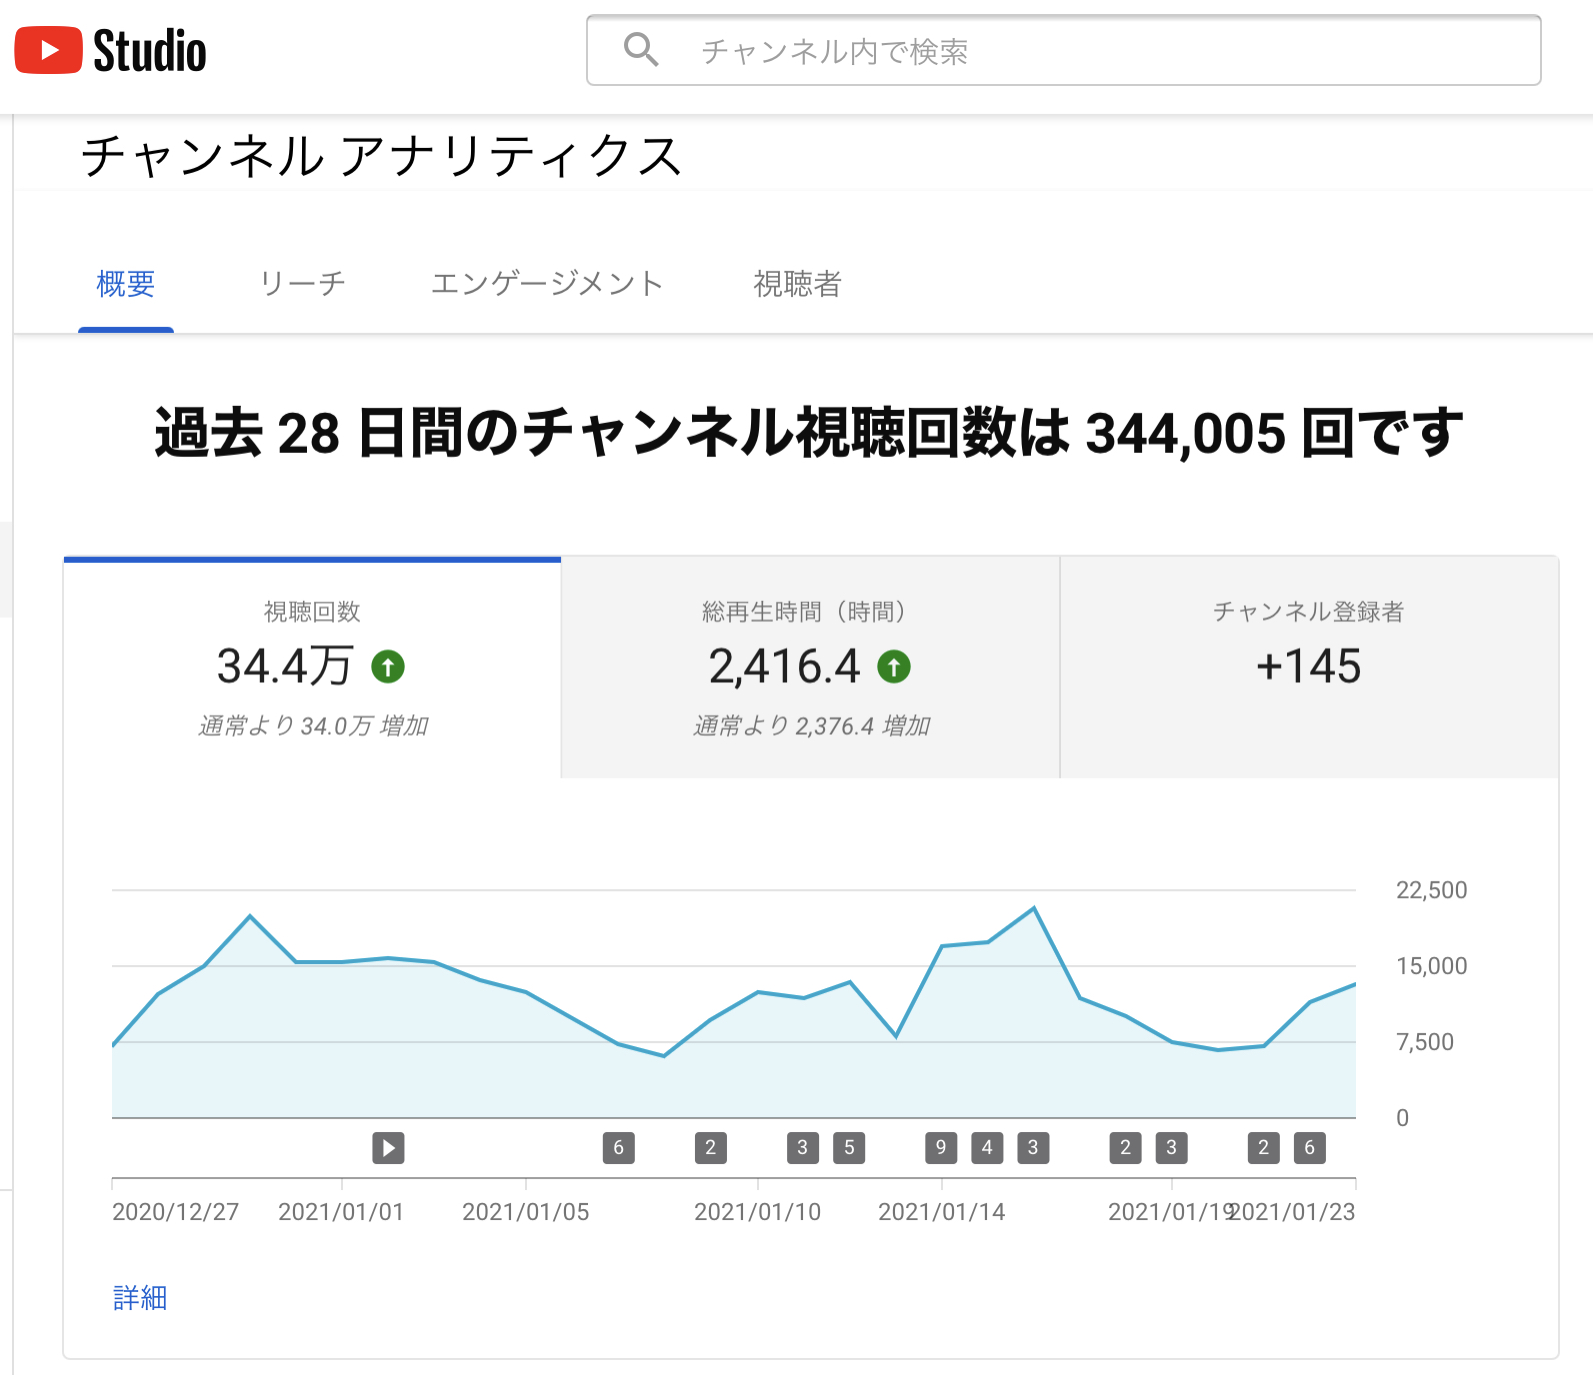The height and width of the screenshot is (1375, 1593).
Task: Click the '2' marker near 2021/01/10
Action: point(711,1147)
